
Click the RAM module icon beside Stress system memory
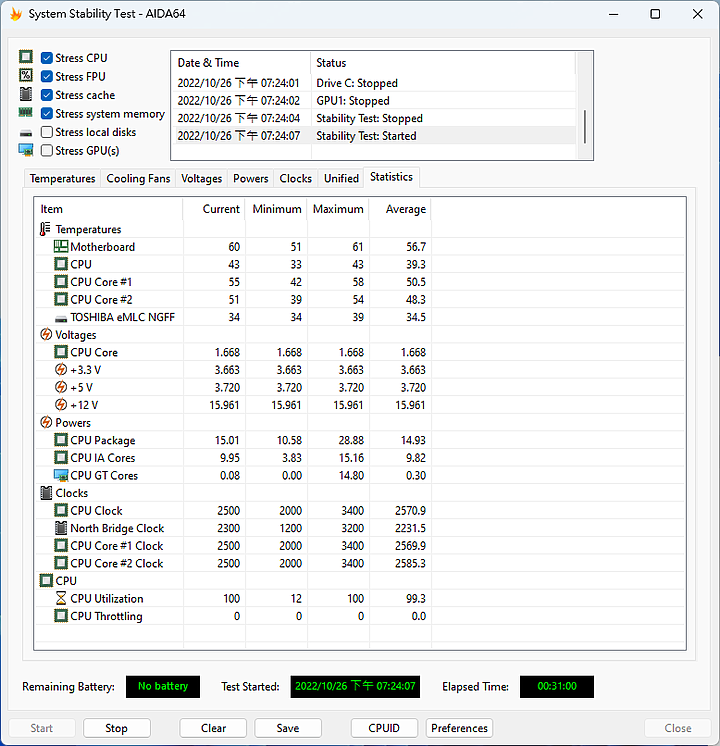26,113
